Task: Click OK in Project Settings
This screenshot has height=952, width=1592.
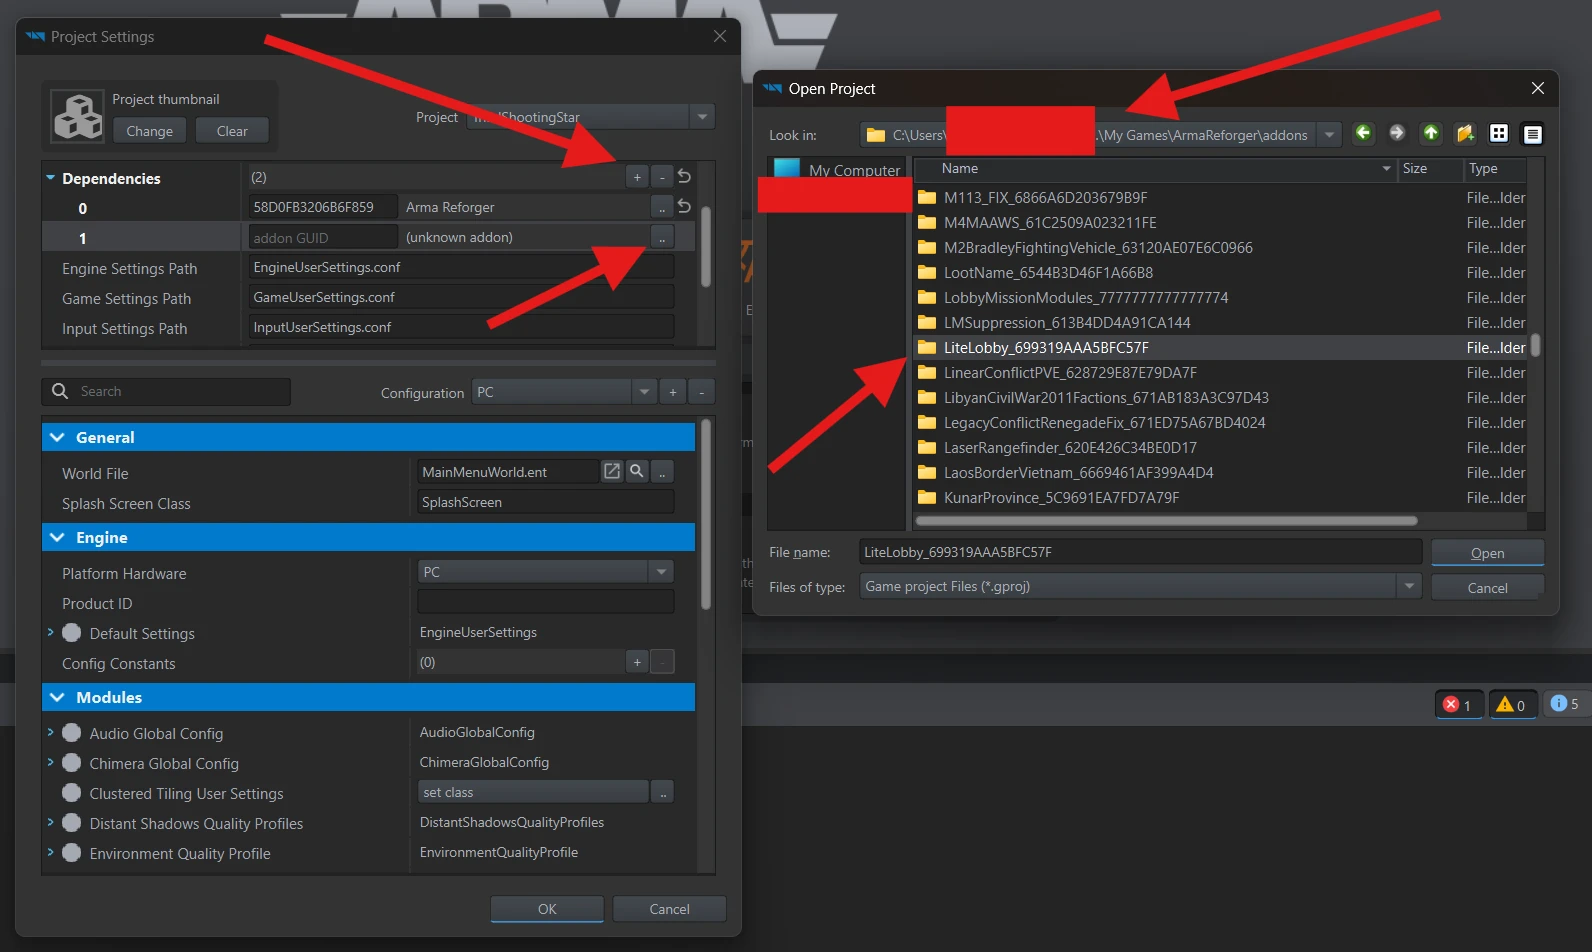Action: [x=547, y=909]
